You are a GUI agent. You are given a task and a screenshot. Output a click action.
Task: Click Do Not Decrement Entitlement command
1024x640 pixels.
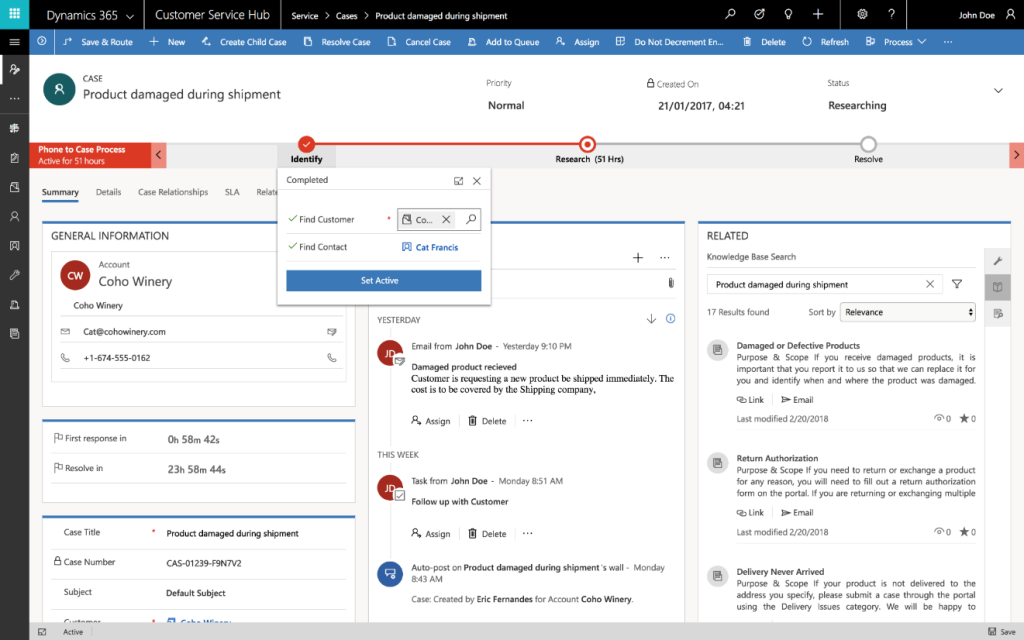[x=669, y=42]
